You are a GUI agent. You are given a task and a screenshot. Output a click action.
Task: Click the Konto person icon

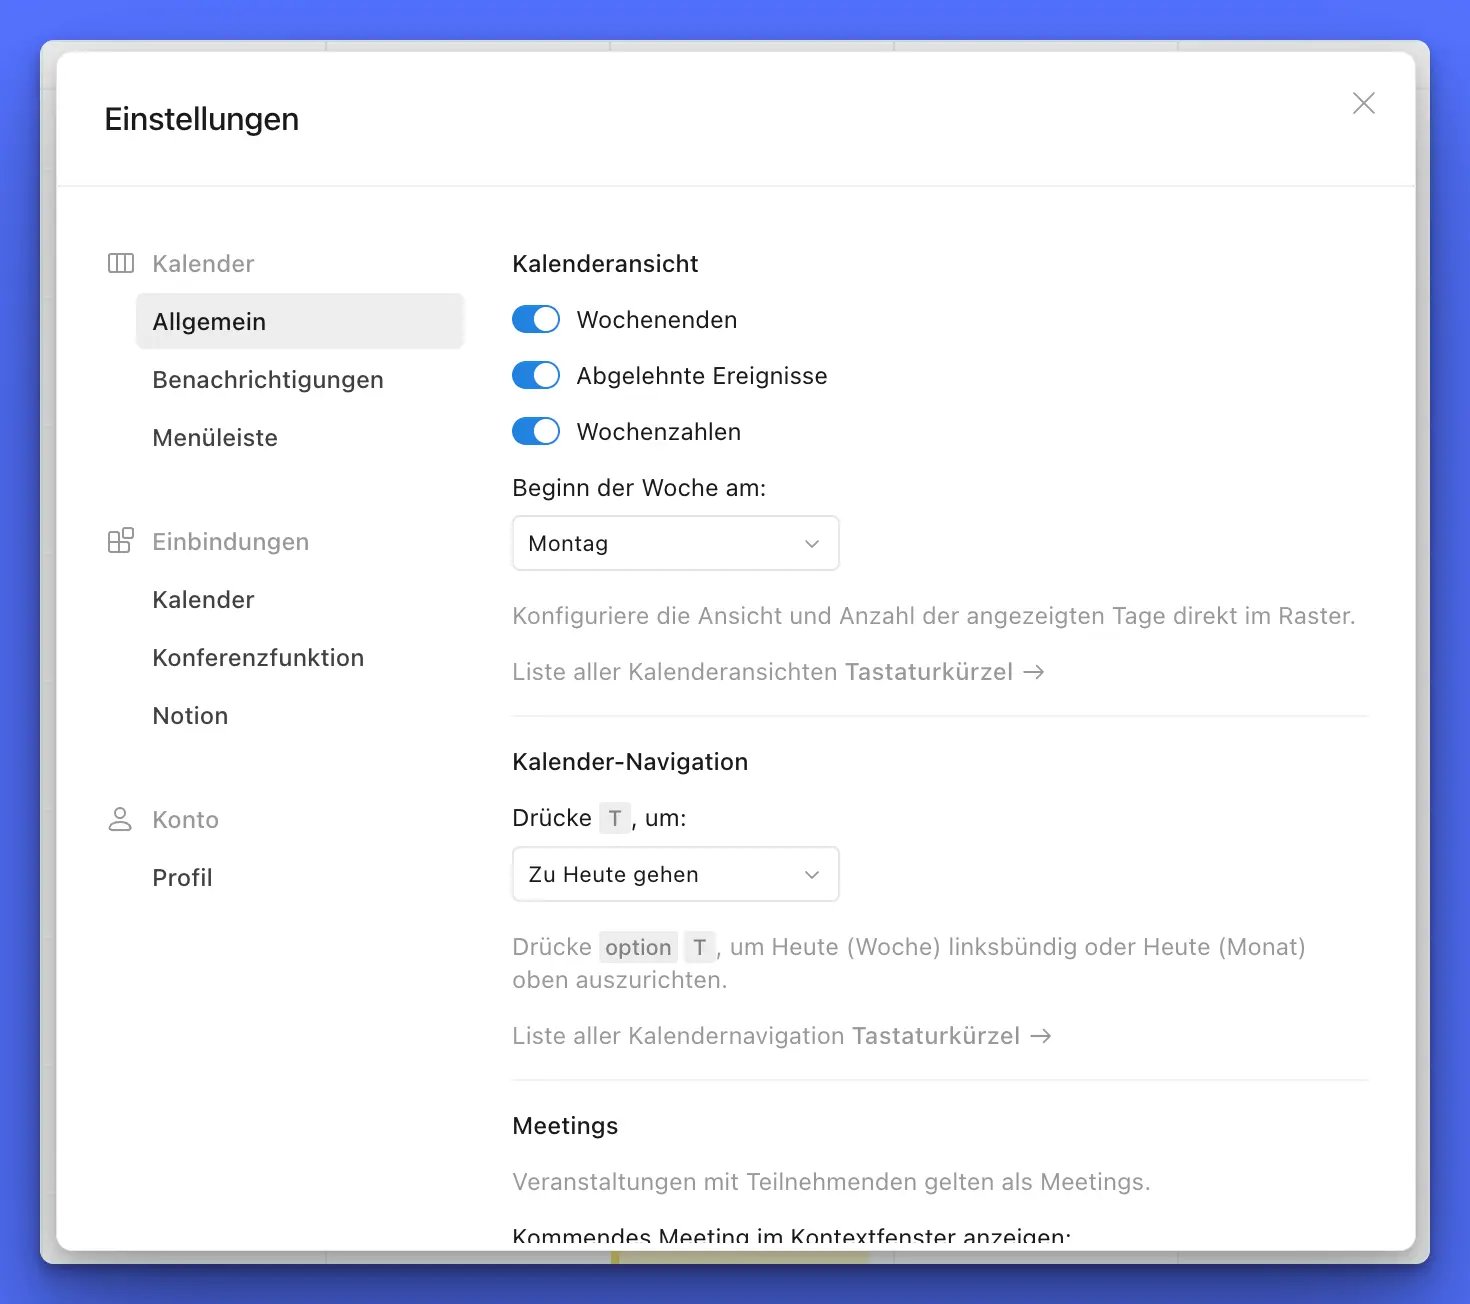120,819
